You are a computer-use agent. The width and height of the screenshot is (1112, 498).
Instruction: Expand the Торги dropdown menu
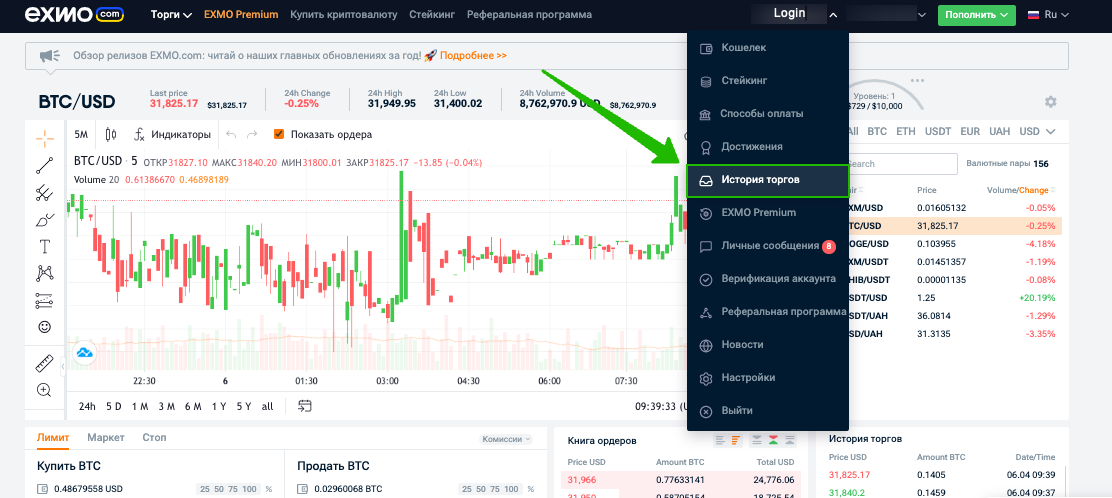click(171, 14)
